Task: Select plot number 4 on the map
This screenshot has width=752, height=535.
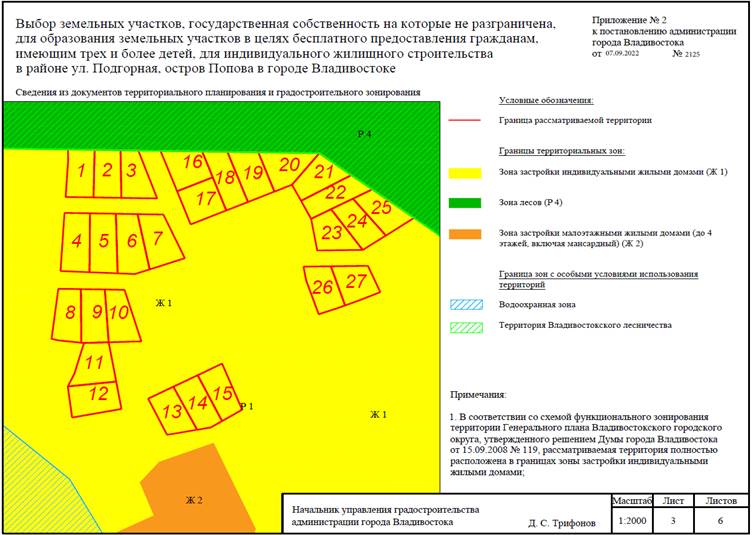Action: [x=76, y=242]
